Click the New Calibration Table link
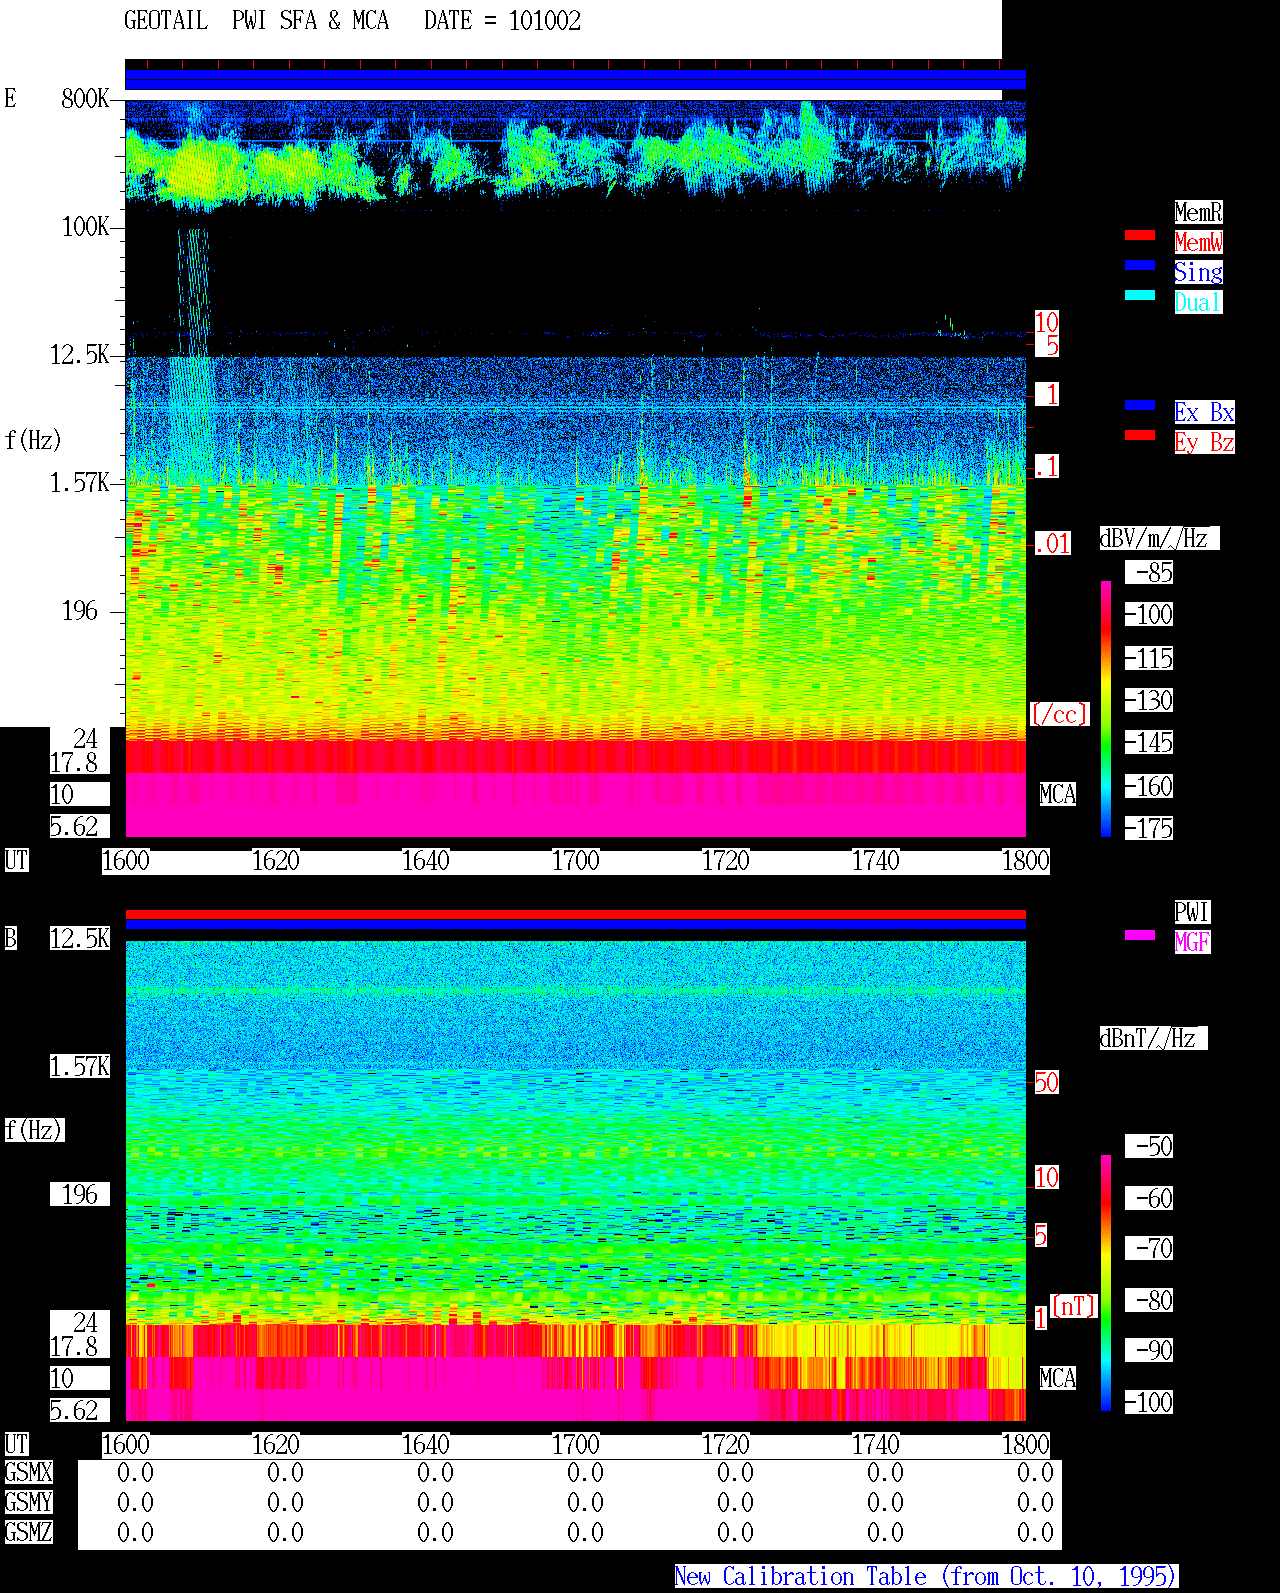 926,1577
